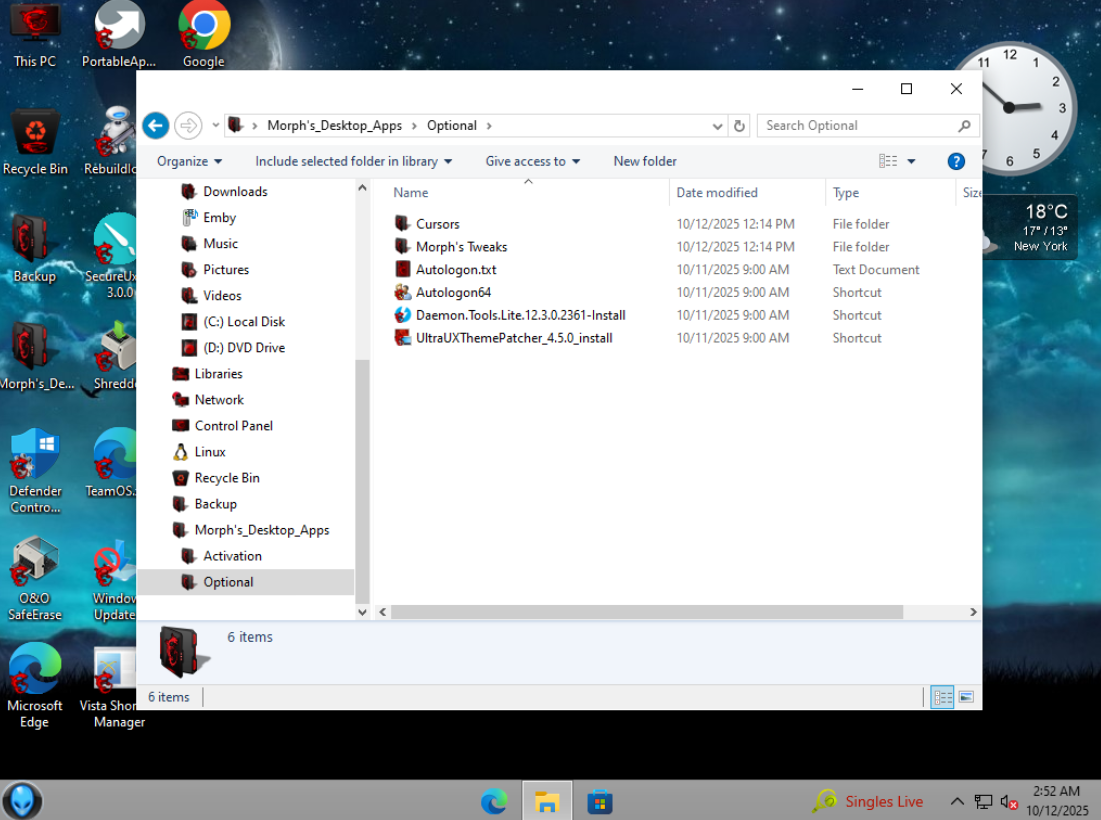Select the Activation folder in navigation tree

coord(232,556)
